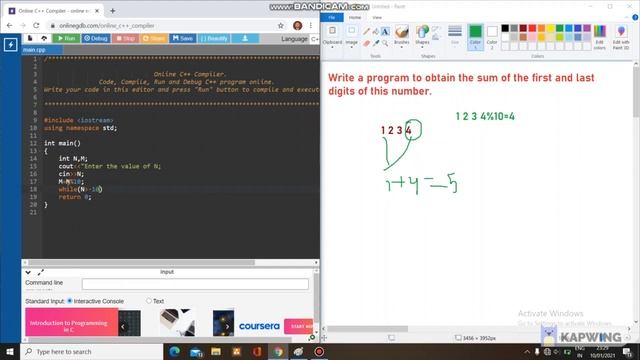
Task: Open a new Chrome tab
Action: pyautogui.click(x=113, y=11)
